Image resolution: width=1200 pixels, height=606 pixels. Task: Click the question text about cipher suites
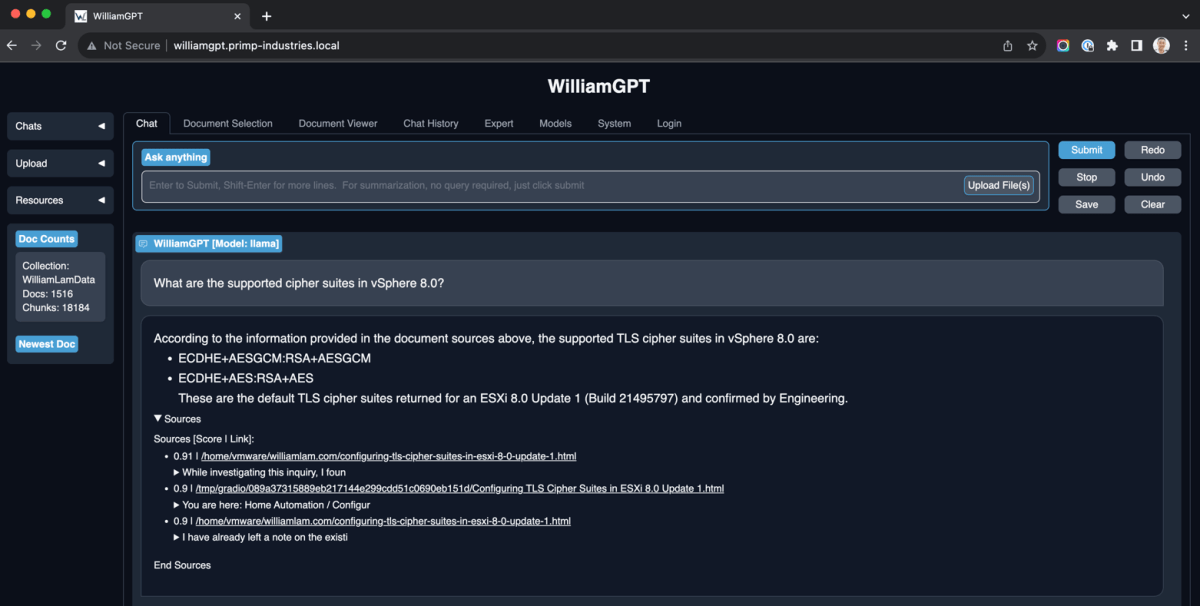point(299,283)
